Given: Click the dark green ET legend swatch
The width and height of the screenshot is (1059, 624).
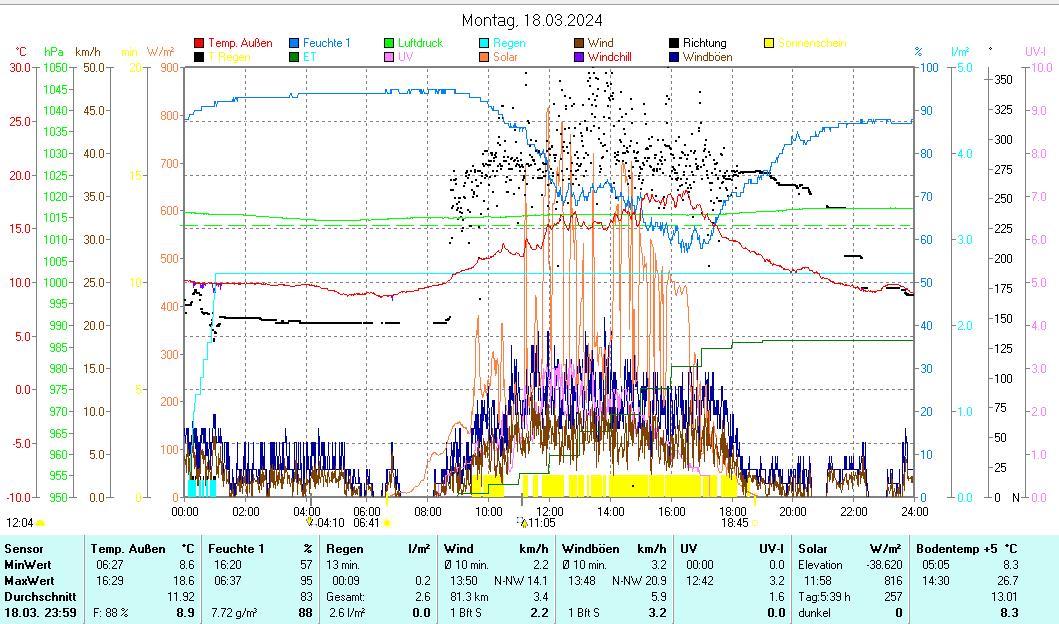Looking at the screenshot, I should (x=294, y=57).
